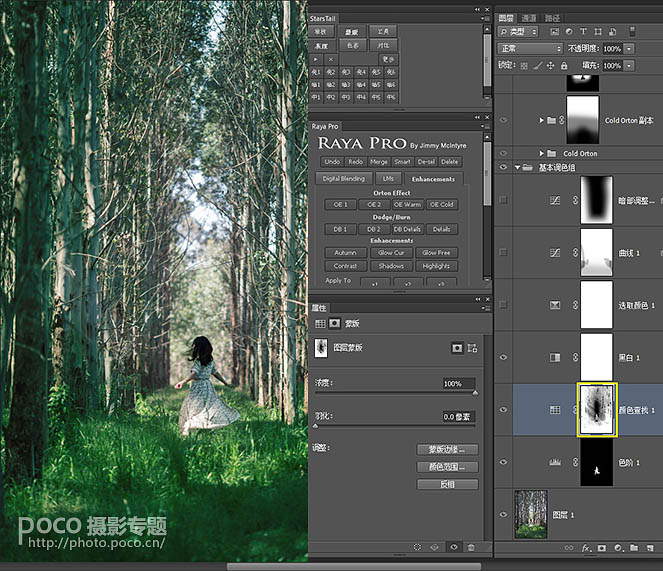Click the mask icon in the Properties header
This screenshot has height=571, width=663.
(x=334, y=324)
